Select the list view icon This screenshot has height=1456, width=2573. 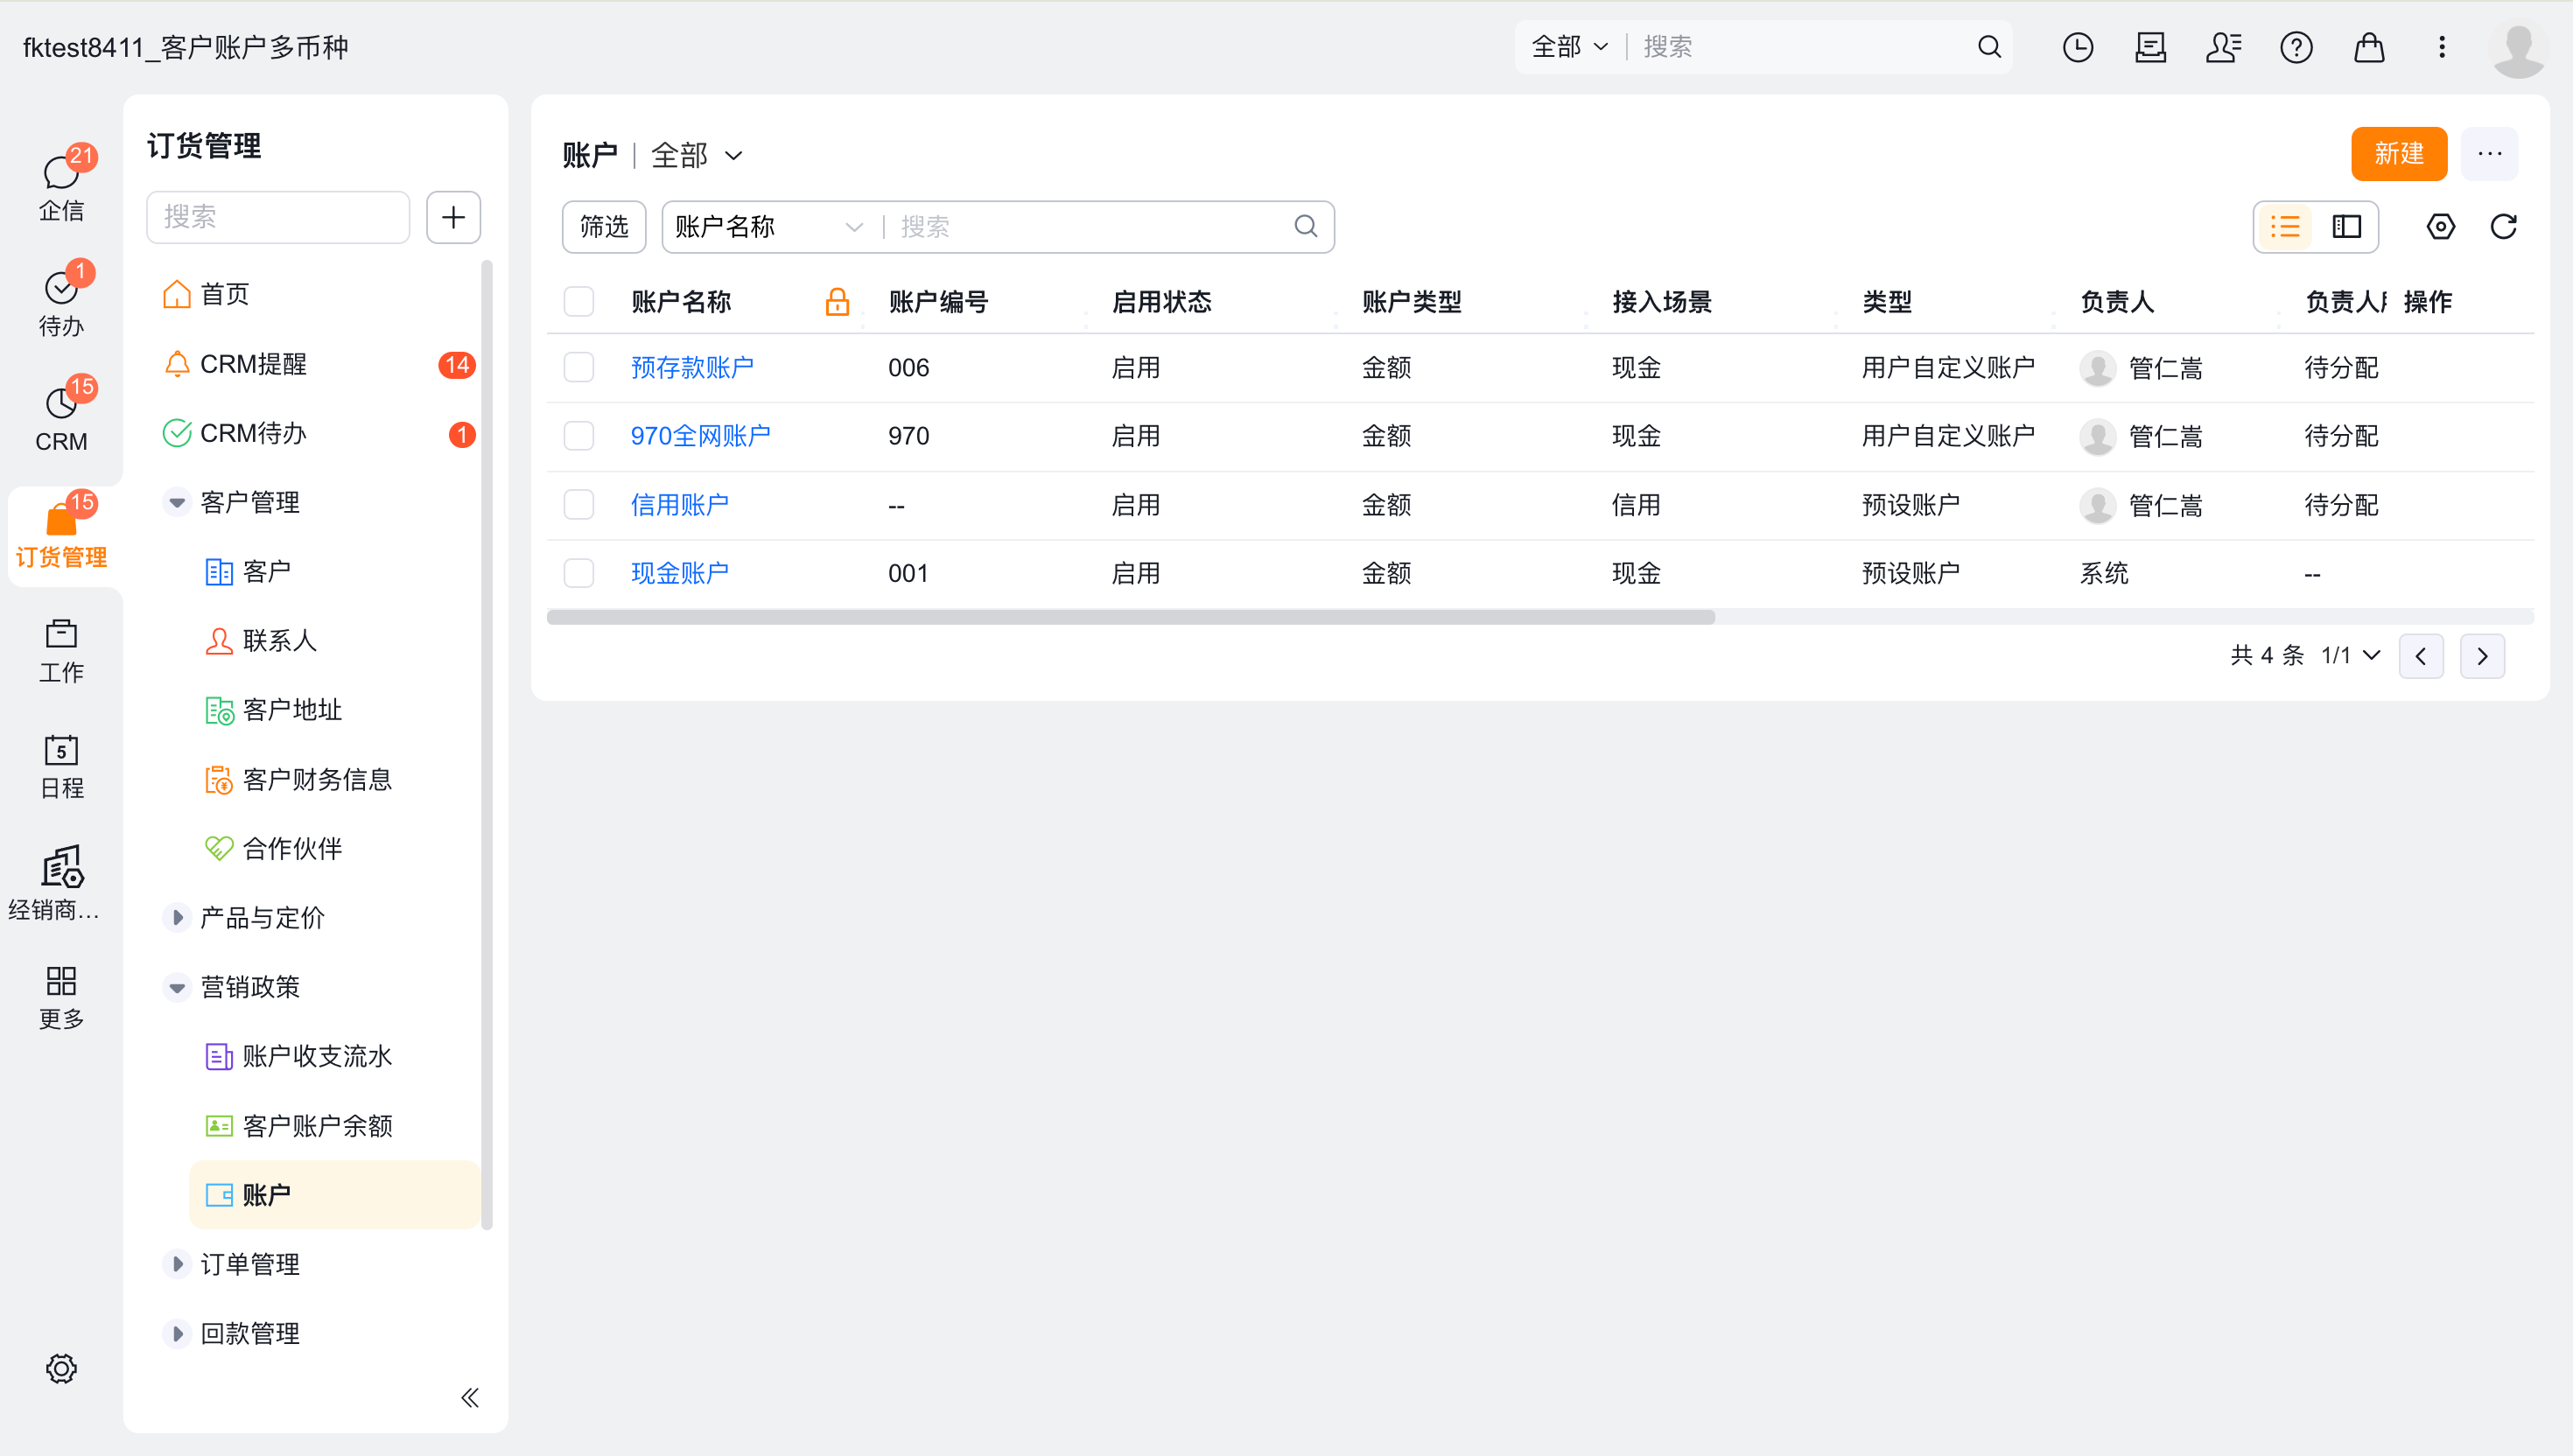pos(2285,227)
